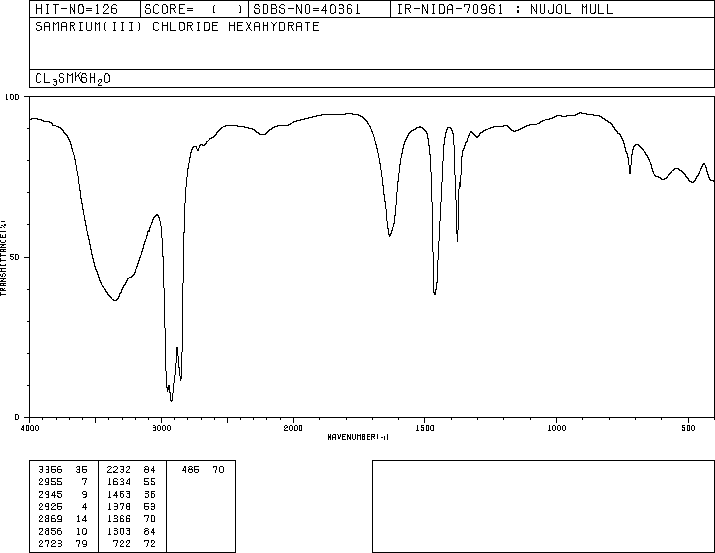
Task: Click the 100 y-axis tick label
Action: [x=12, y=97]
